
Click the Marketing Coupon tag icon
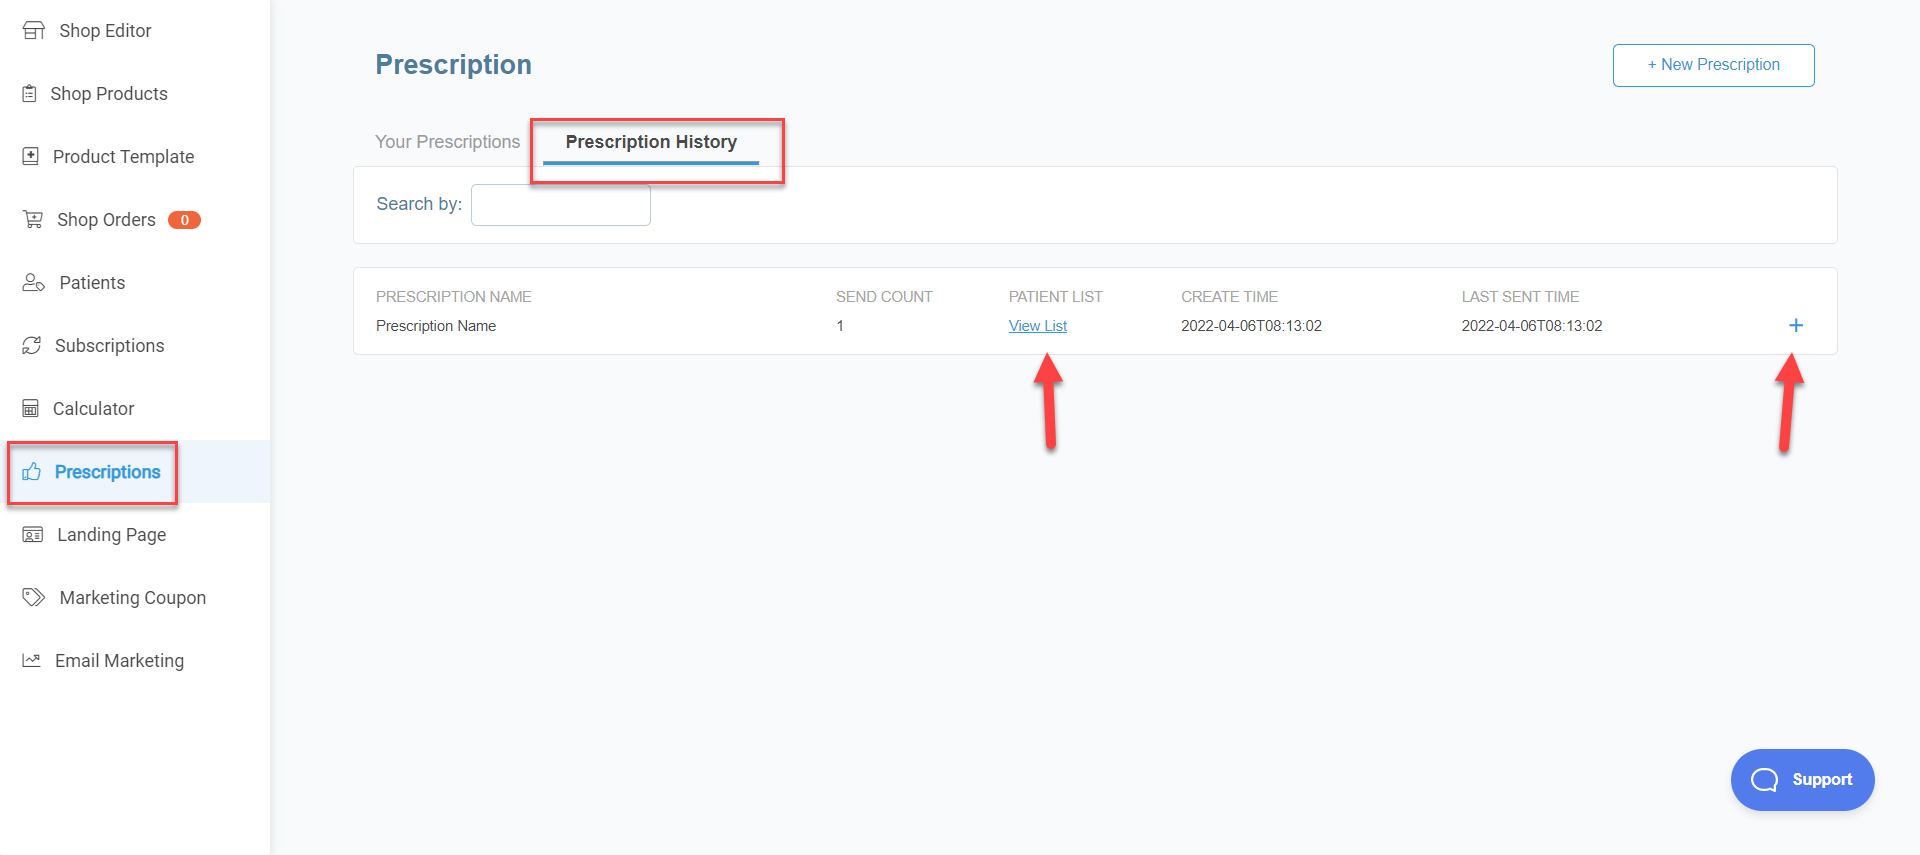tap(34, 597)
